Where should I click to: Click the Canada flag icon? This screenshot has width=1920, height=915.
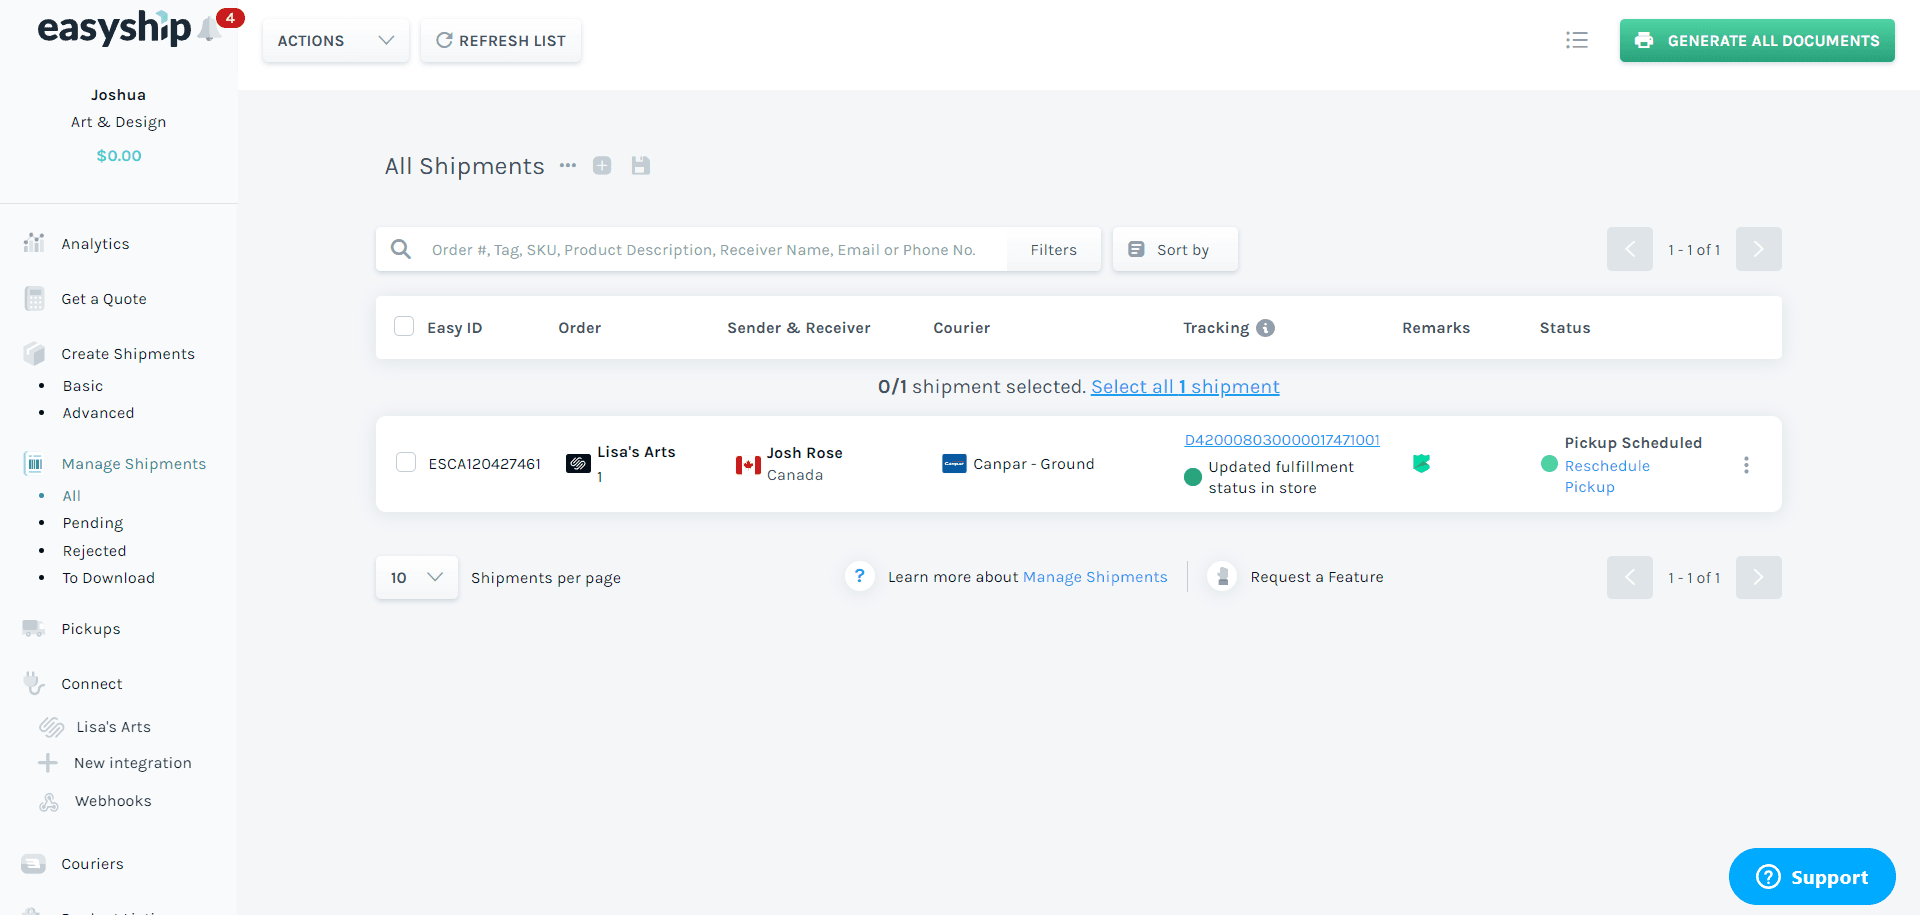click(x=748, y=465)
